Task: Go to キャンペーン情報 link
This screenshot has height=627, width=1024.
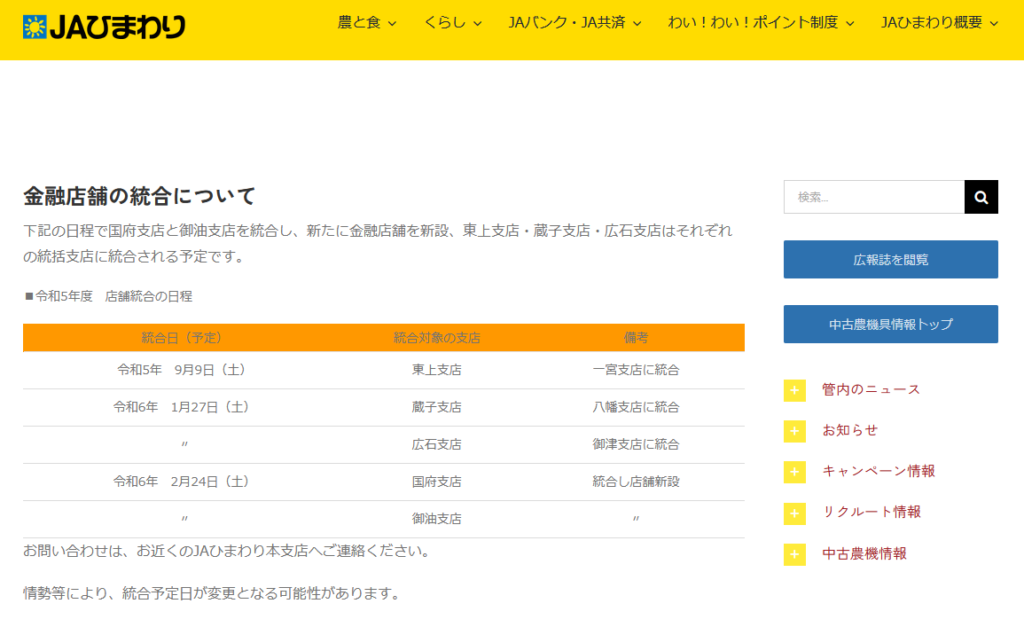Action: click(x=878, y=472)
